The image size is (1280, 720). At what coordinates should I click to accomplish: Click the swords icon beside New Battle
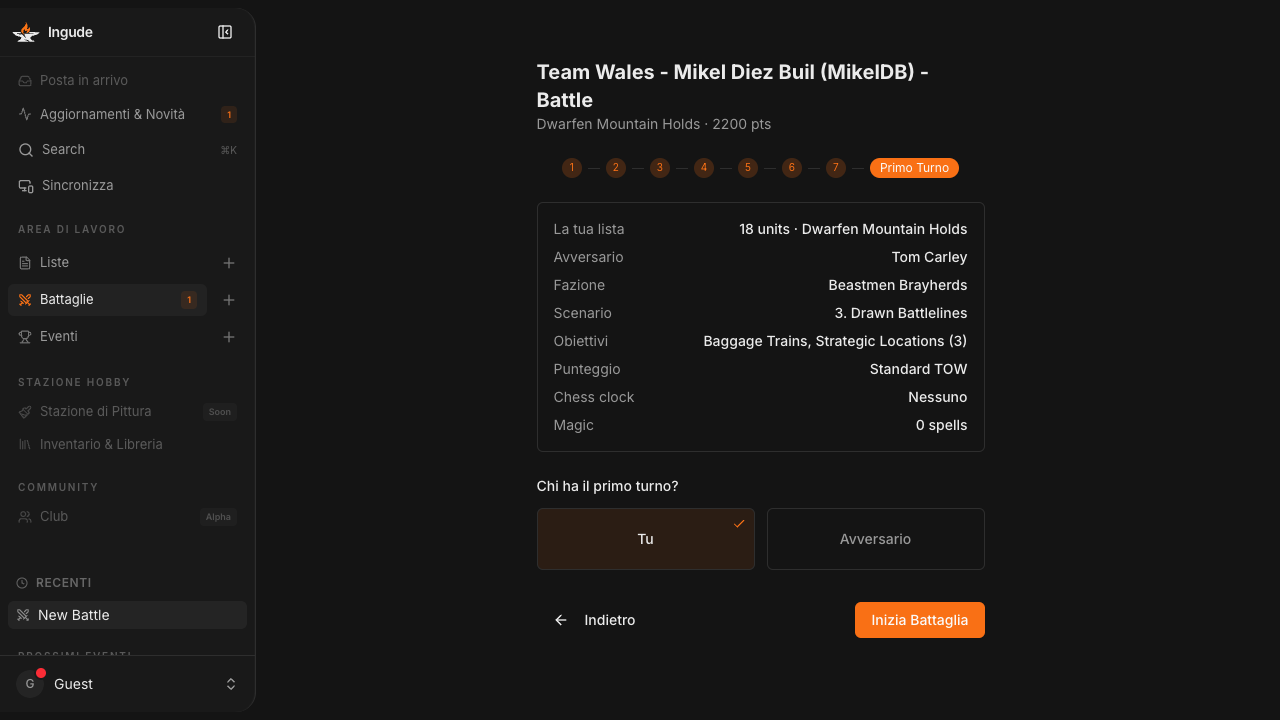23,615
